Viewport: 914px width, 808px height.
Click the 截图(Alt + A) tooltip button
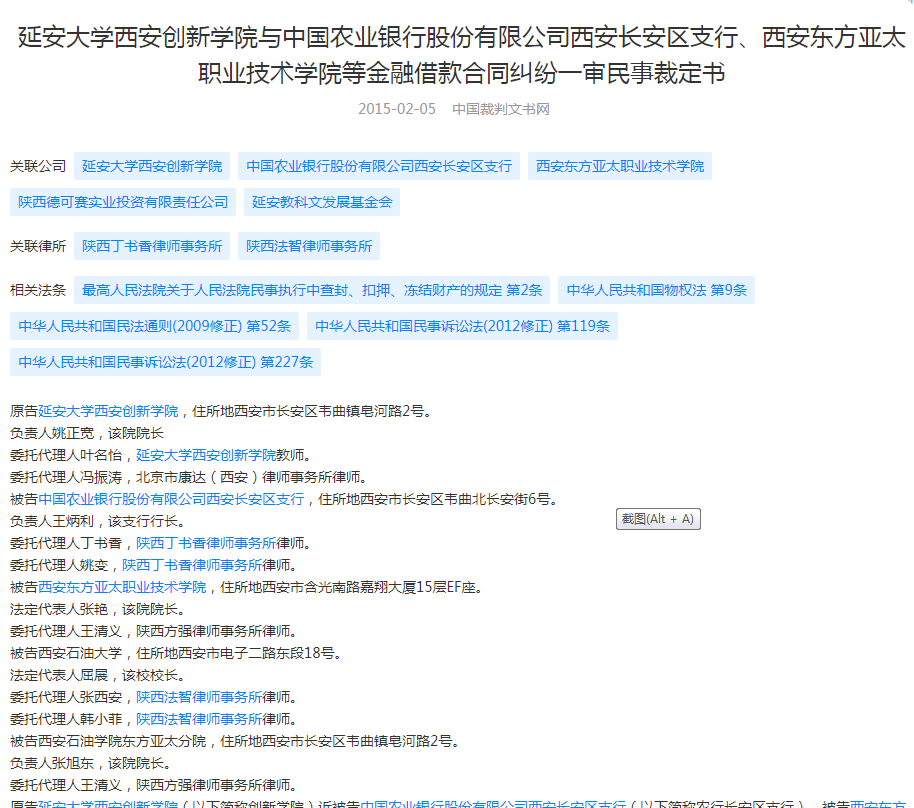(658, 519)
